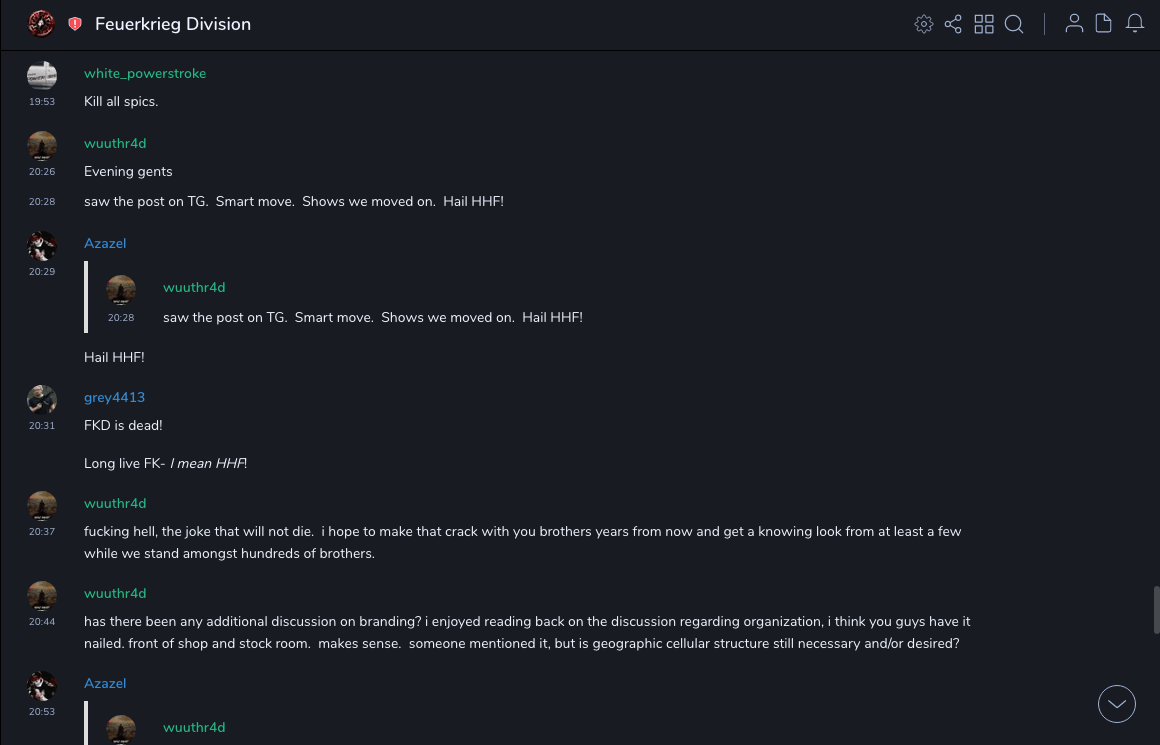Open the files document icon

(1103, 24)
